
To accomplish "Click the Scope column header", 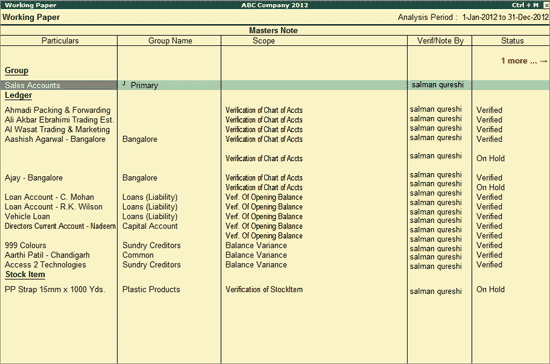I will [x=263, y=41].
